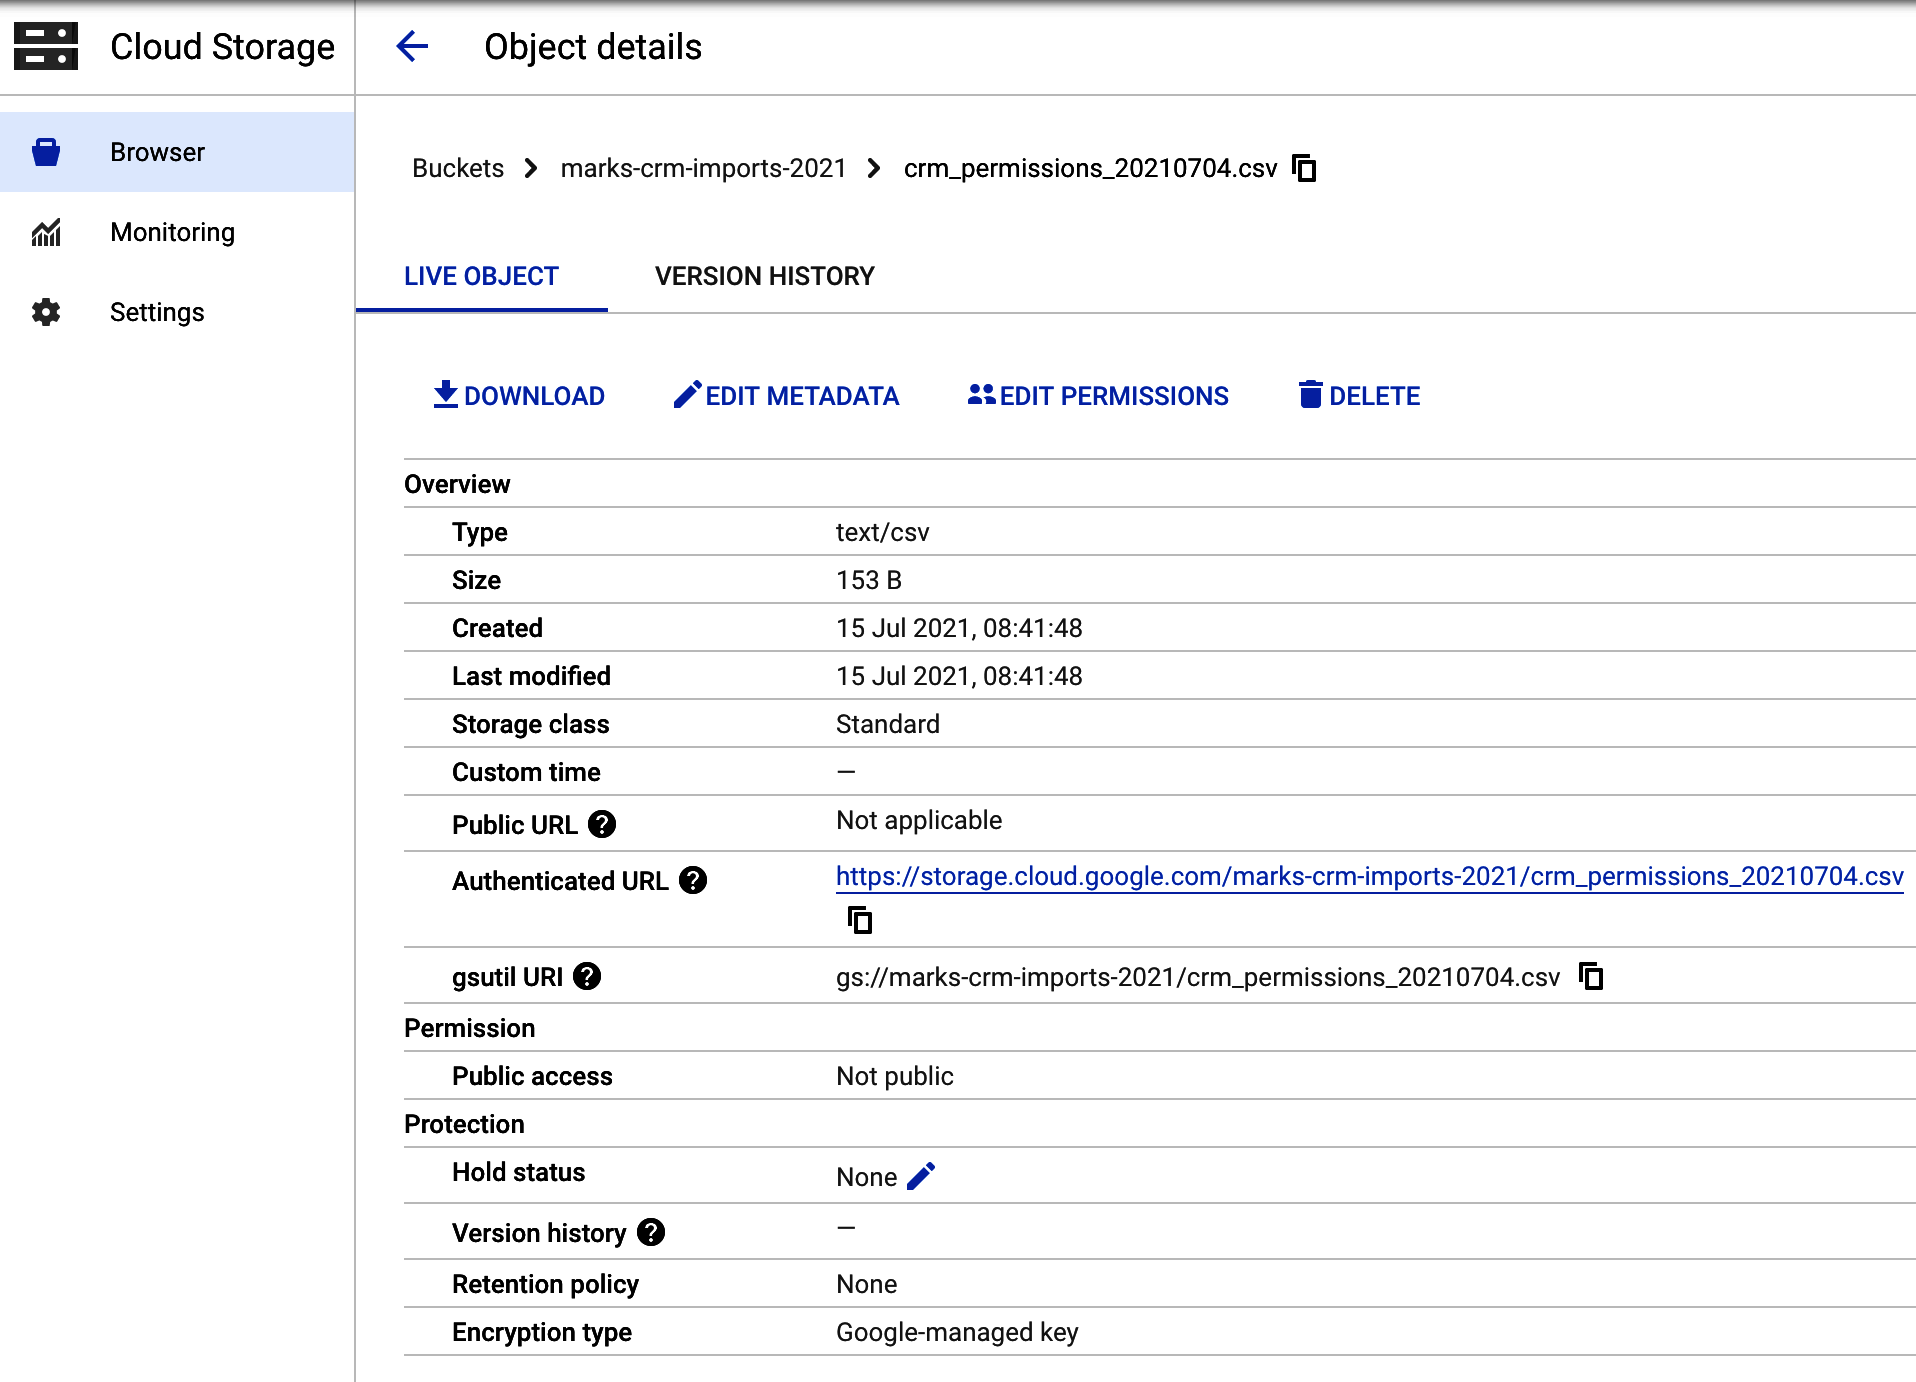Open Browser in the sidebar
The image size is (1916, 1382).
pos(177,152)
